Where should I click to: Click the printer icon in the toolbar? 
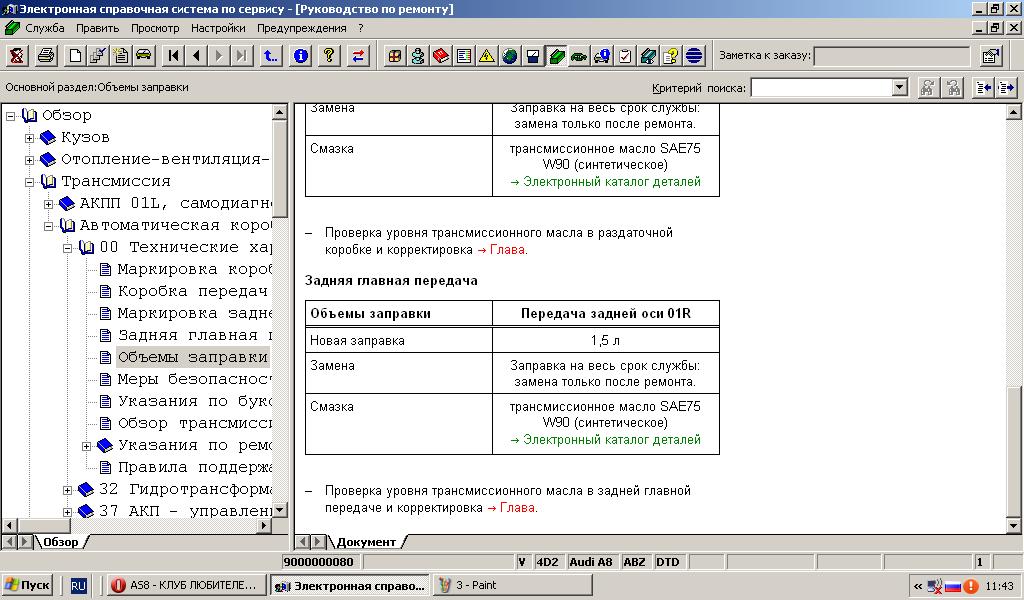coord(45,56)
